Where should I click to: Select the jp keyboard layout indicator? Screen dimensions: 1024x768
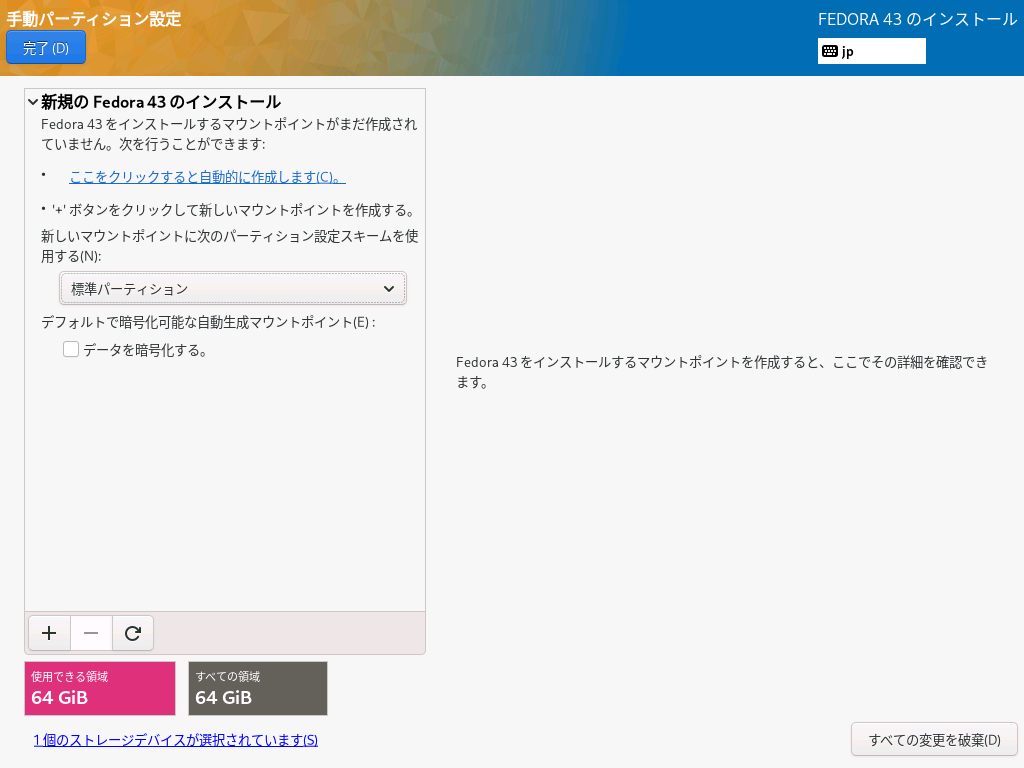[x=871, y=51]
